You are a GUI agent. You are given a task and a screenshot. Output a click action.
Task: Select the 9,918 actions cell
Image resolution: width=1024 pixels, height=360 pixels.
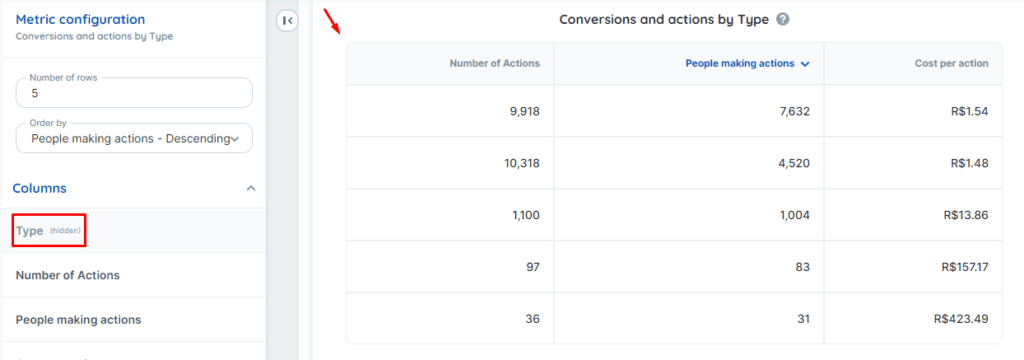pyautogui.click(x=450, y=111)
